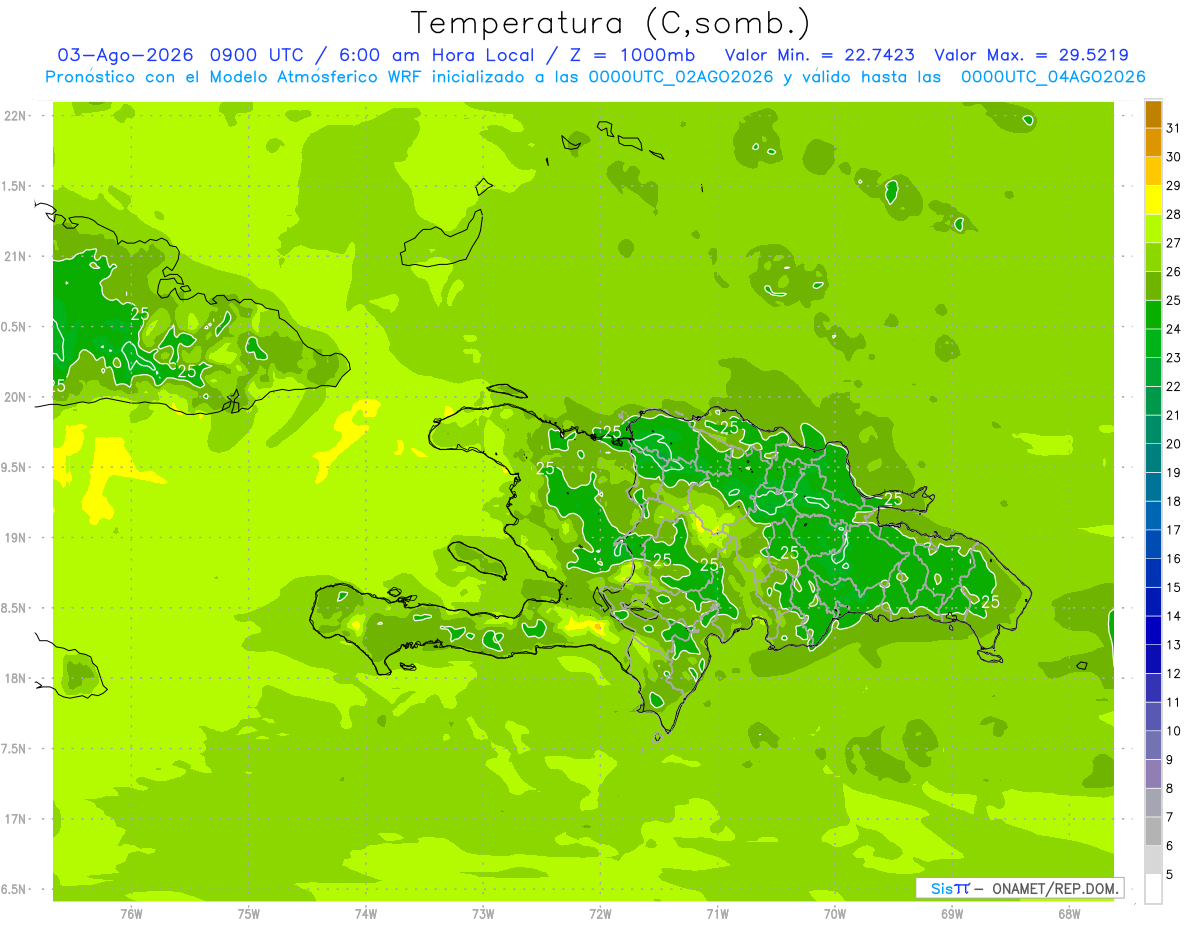Pick the yellow legend swatch between 28 and 29
This screenshot has width=1200, height=927.
coord(1153,200)
